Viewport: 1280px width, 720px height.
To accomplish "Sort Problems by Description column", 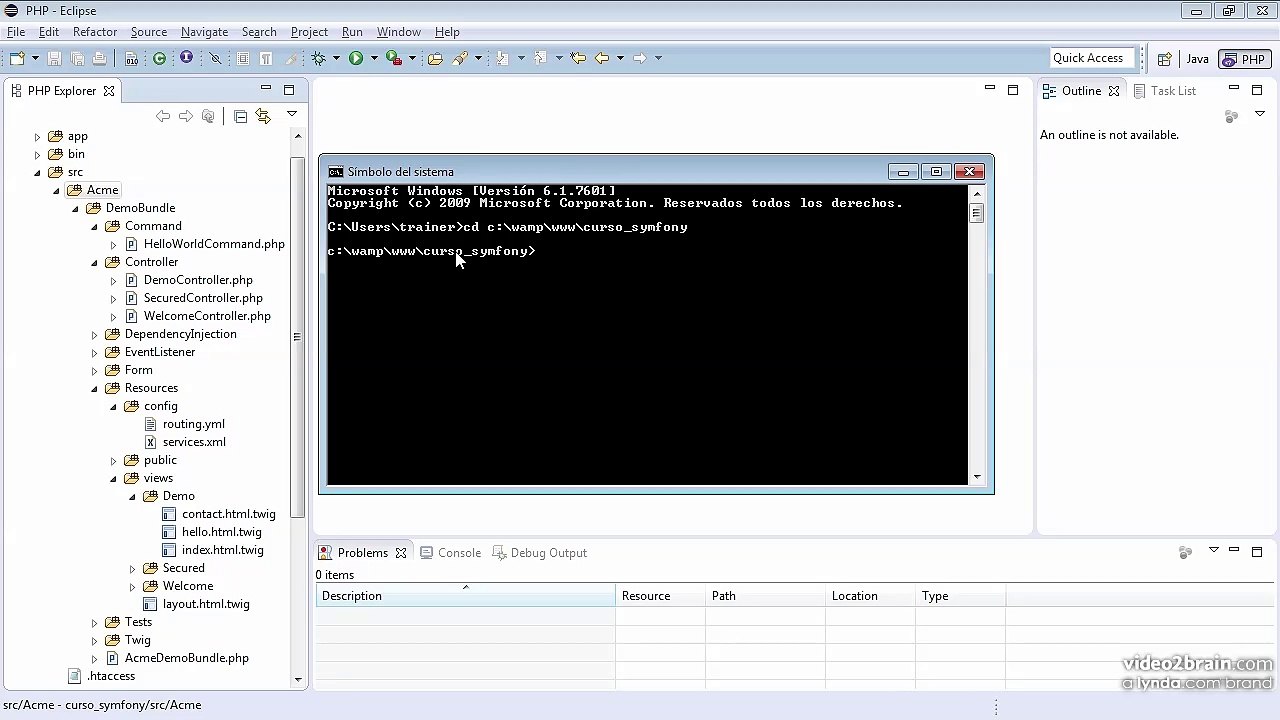I will (465, 596).
